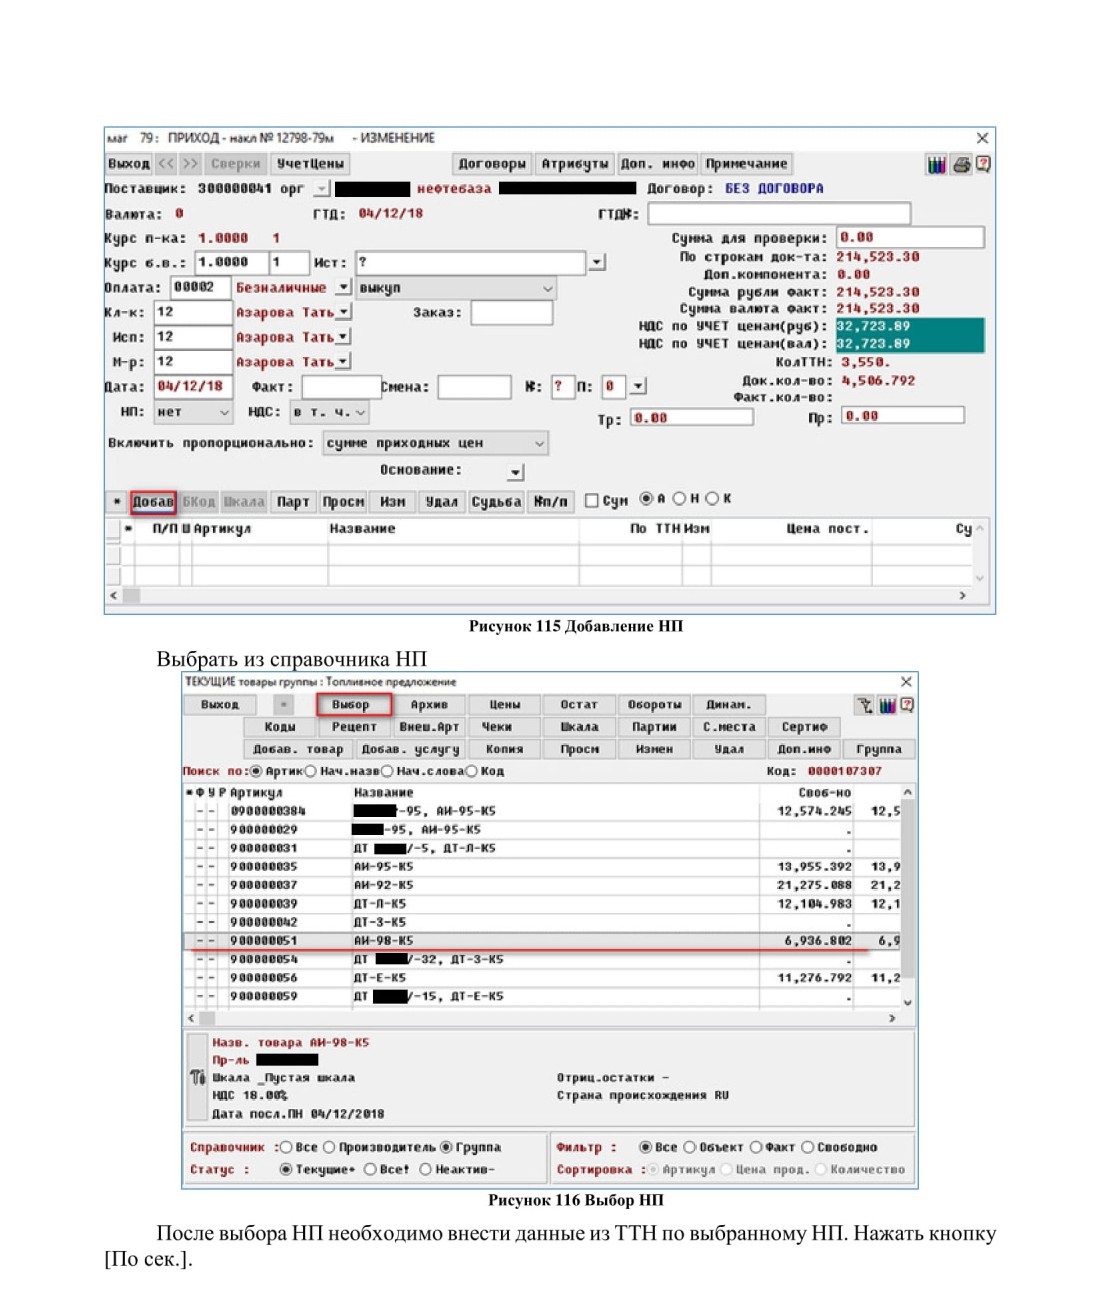The width and height of the screenshot is (1101, 1299).
Task: Click the УчетЦены button
Action: click(x=309, y=164)
